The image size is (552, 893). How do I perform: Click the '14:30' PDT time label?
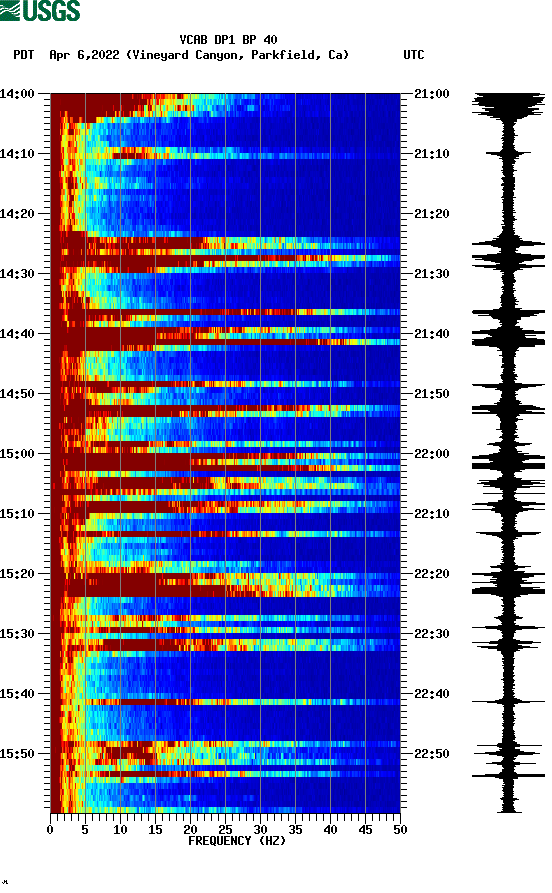[x=17, y=273]
